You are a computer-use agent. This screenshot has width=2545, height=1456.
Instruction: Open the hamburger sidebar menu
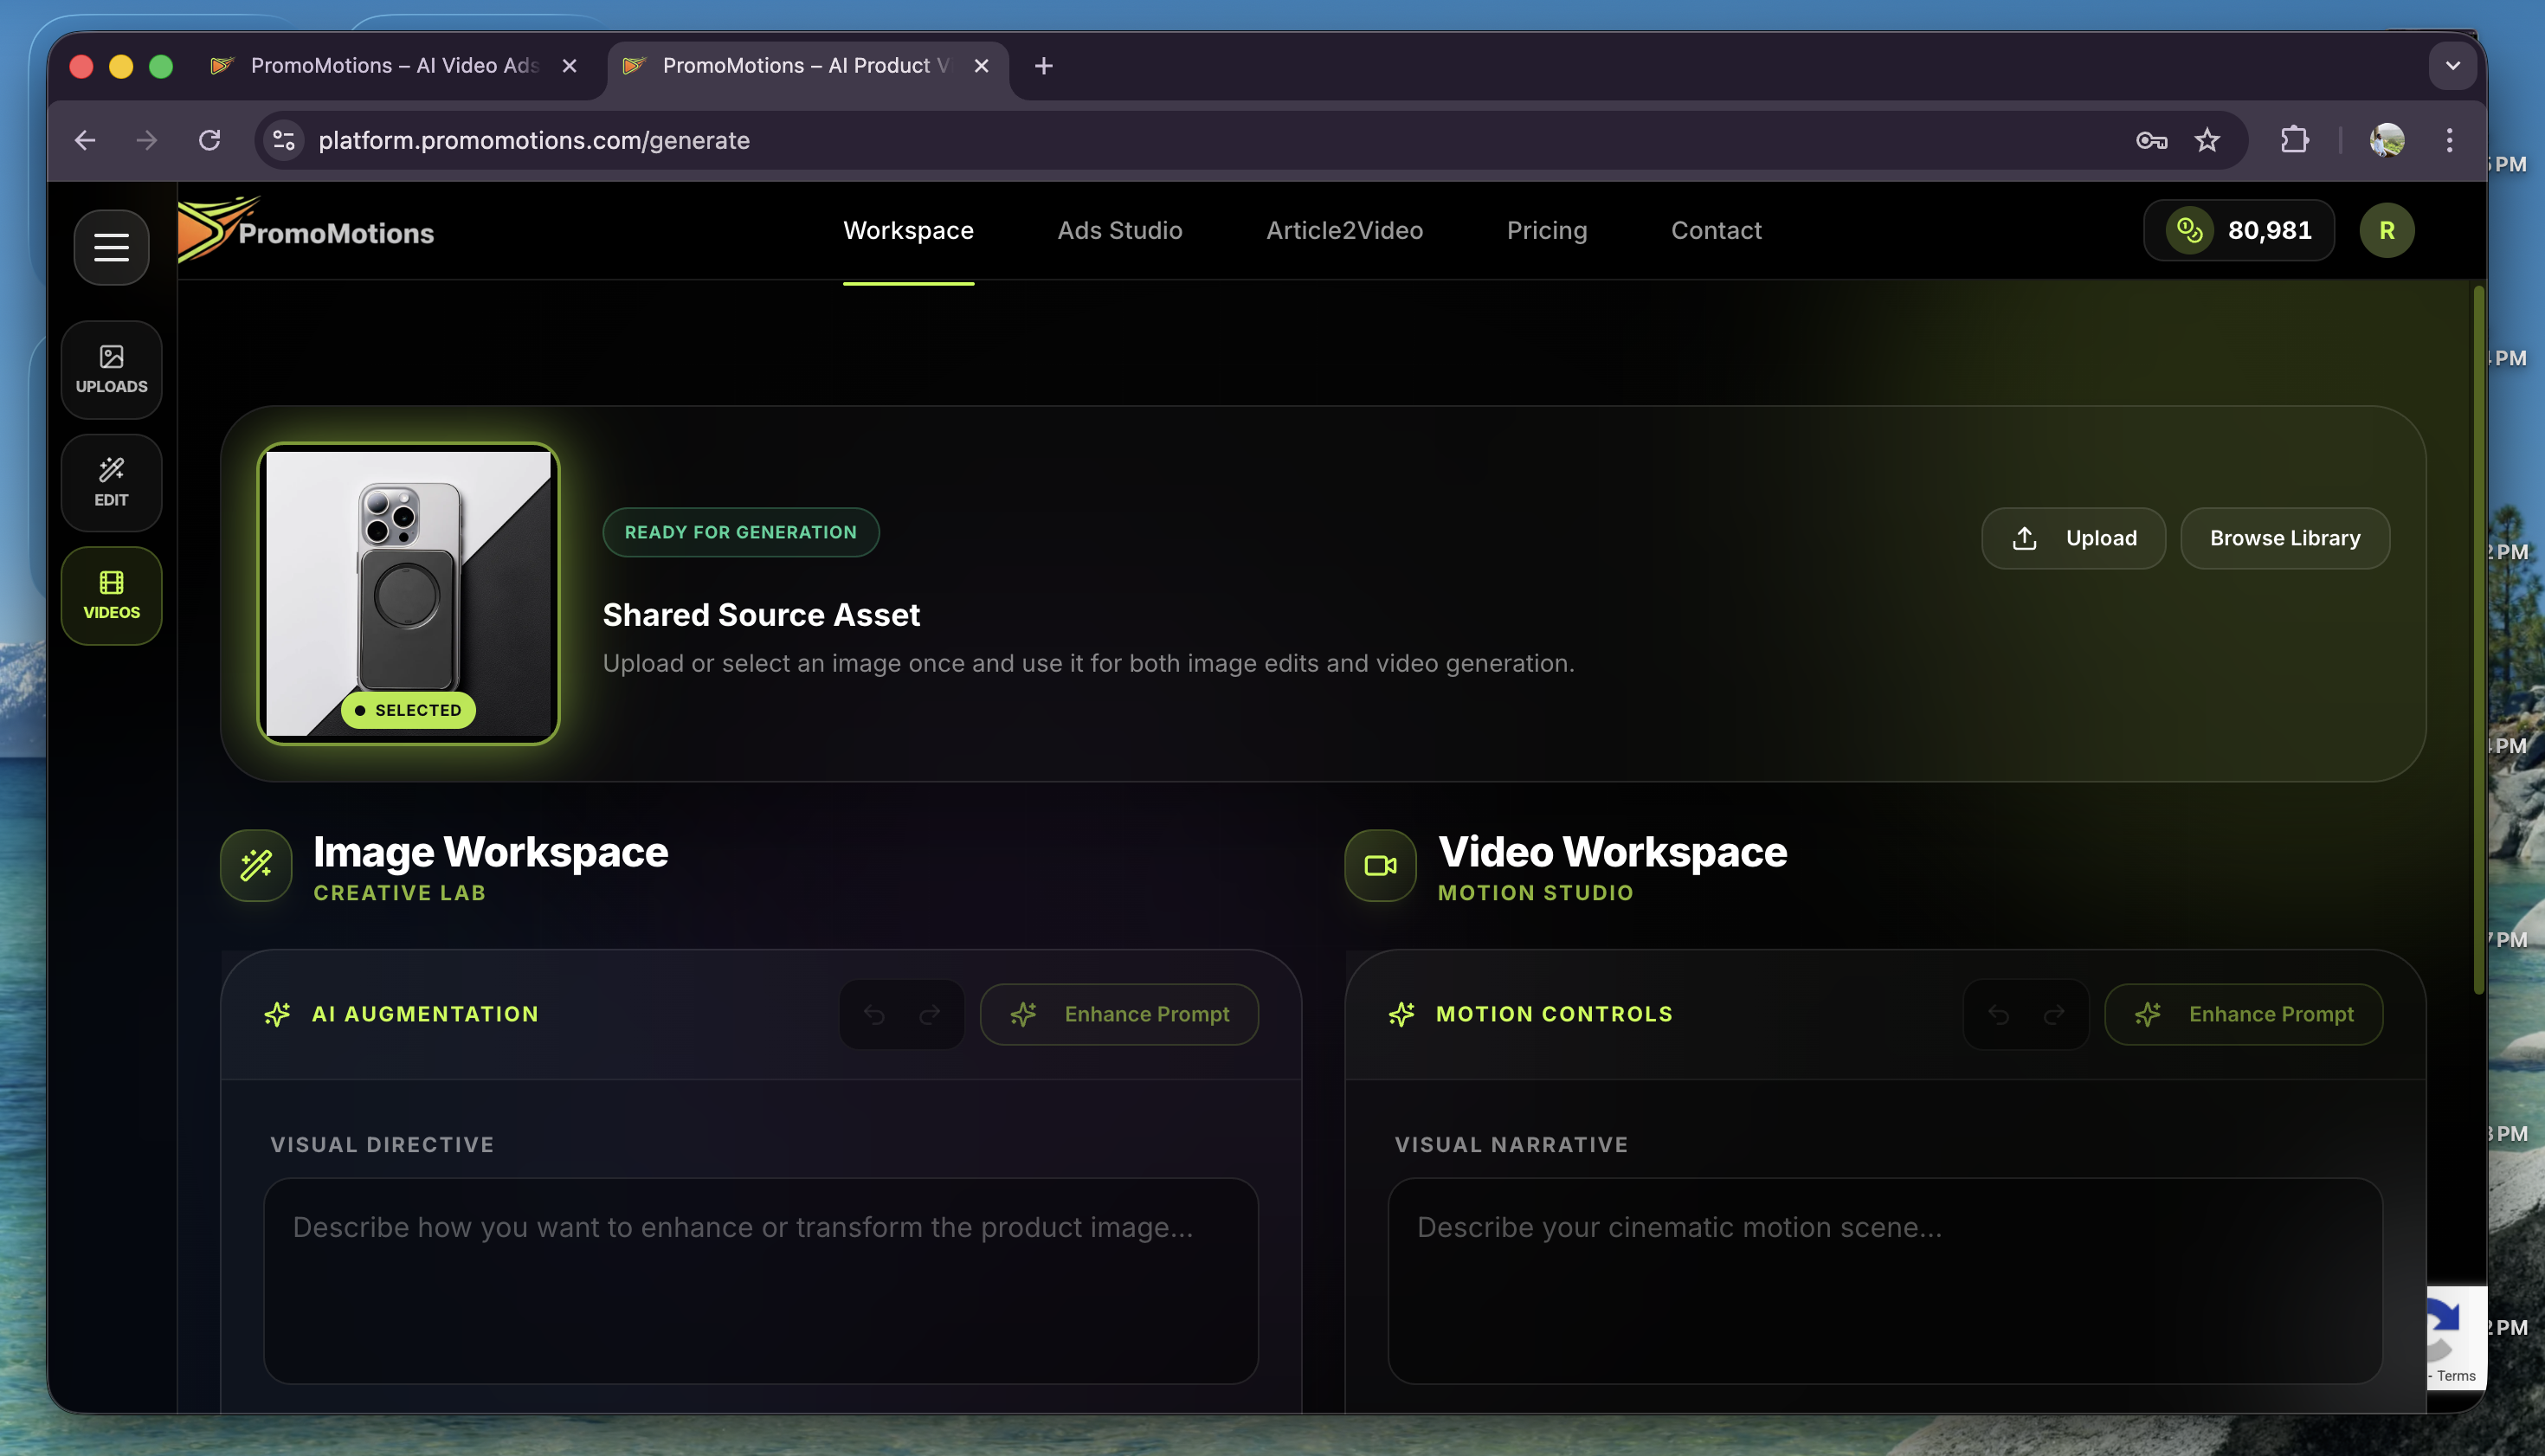coord(111,247)
